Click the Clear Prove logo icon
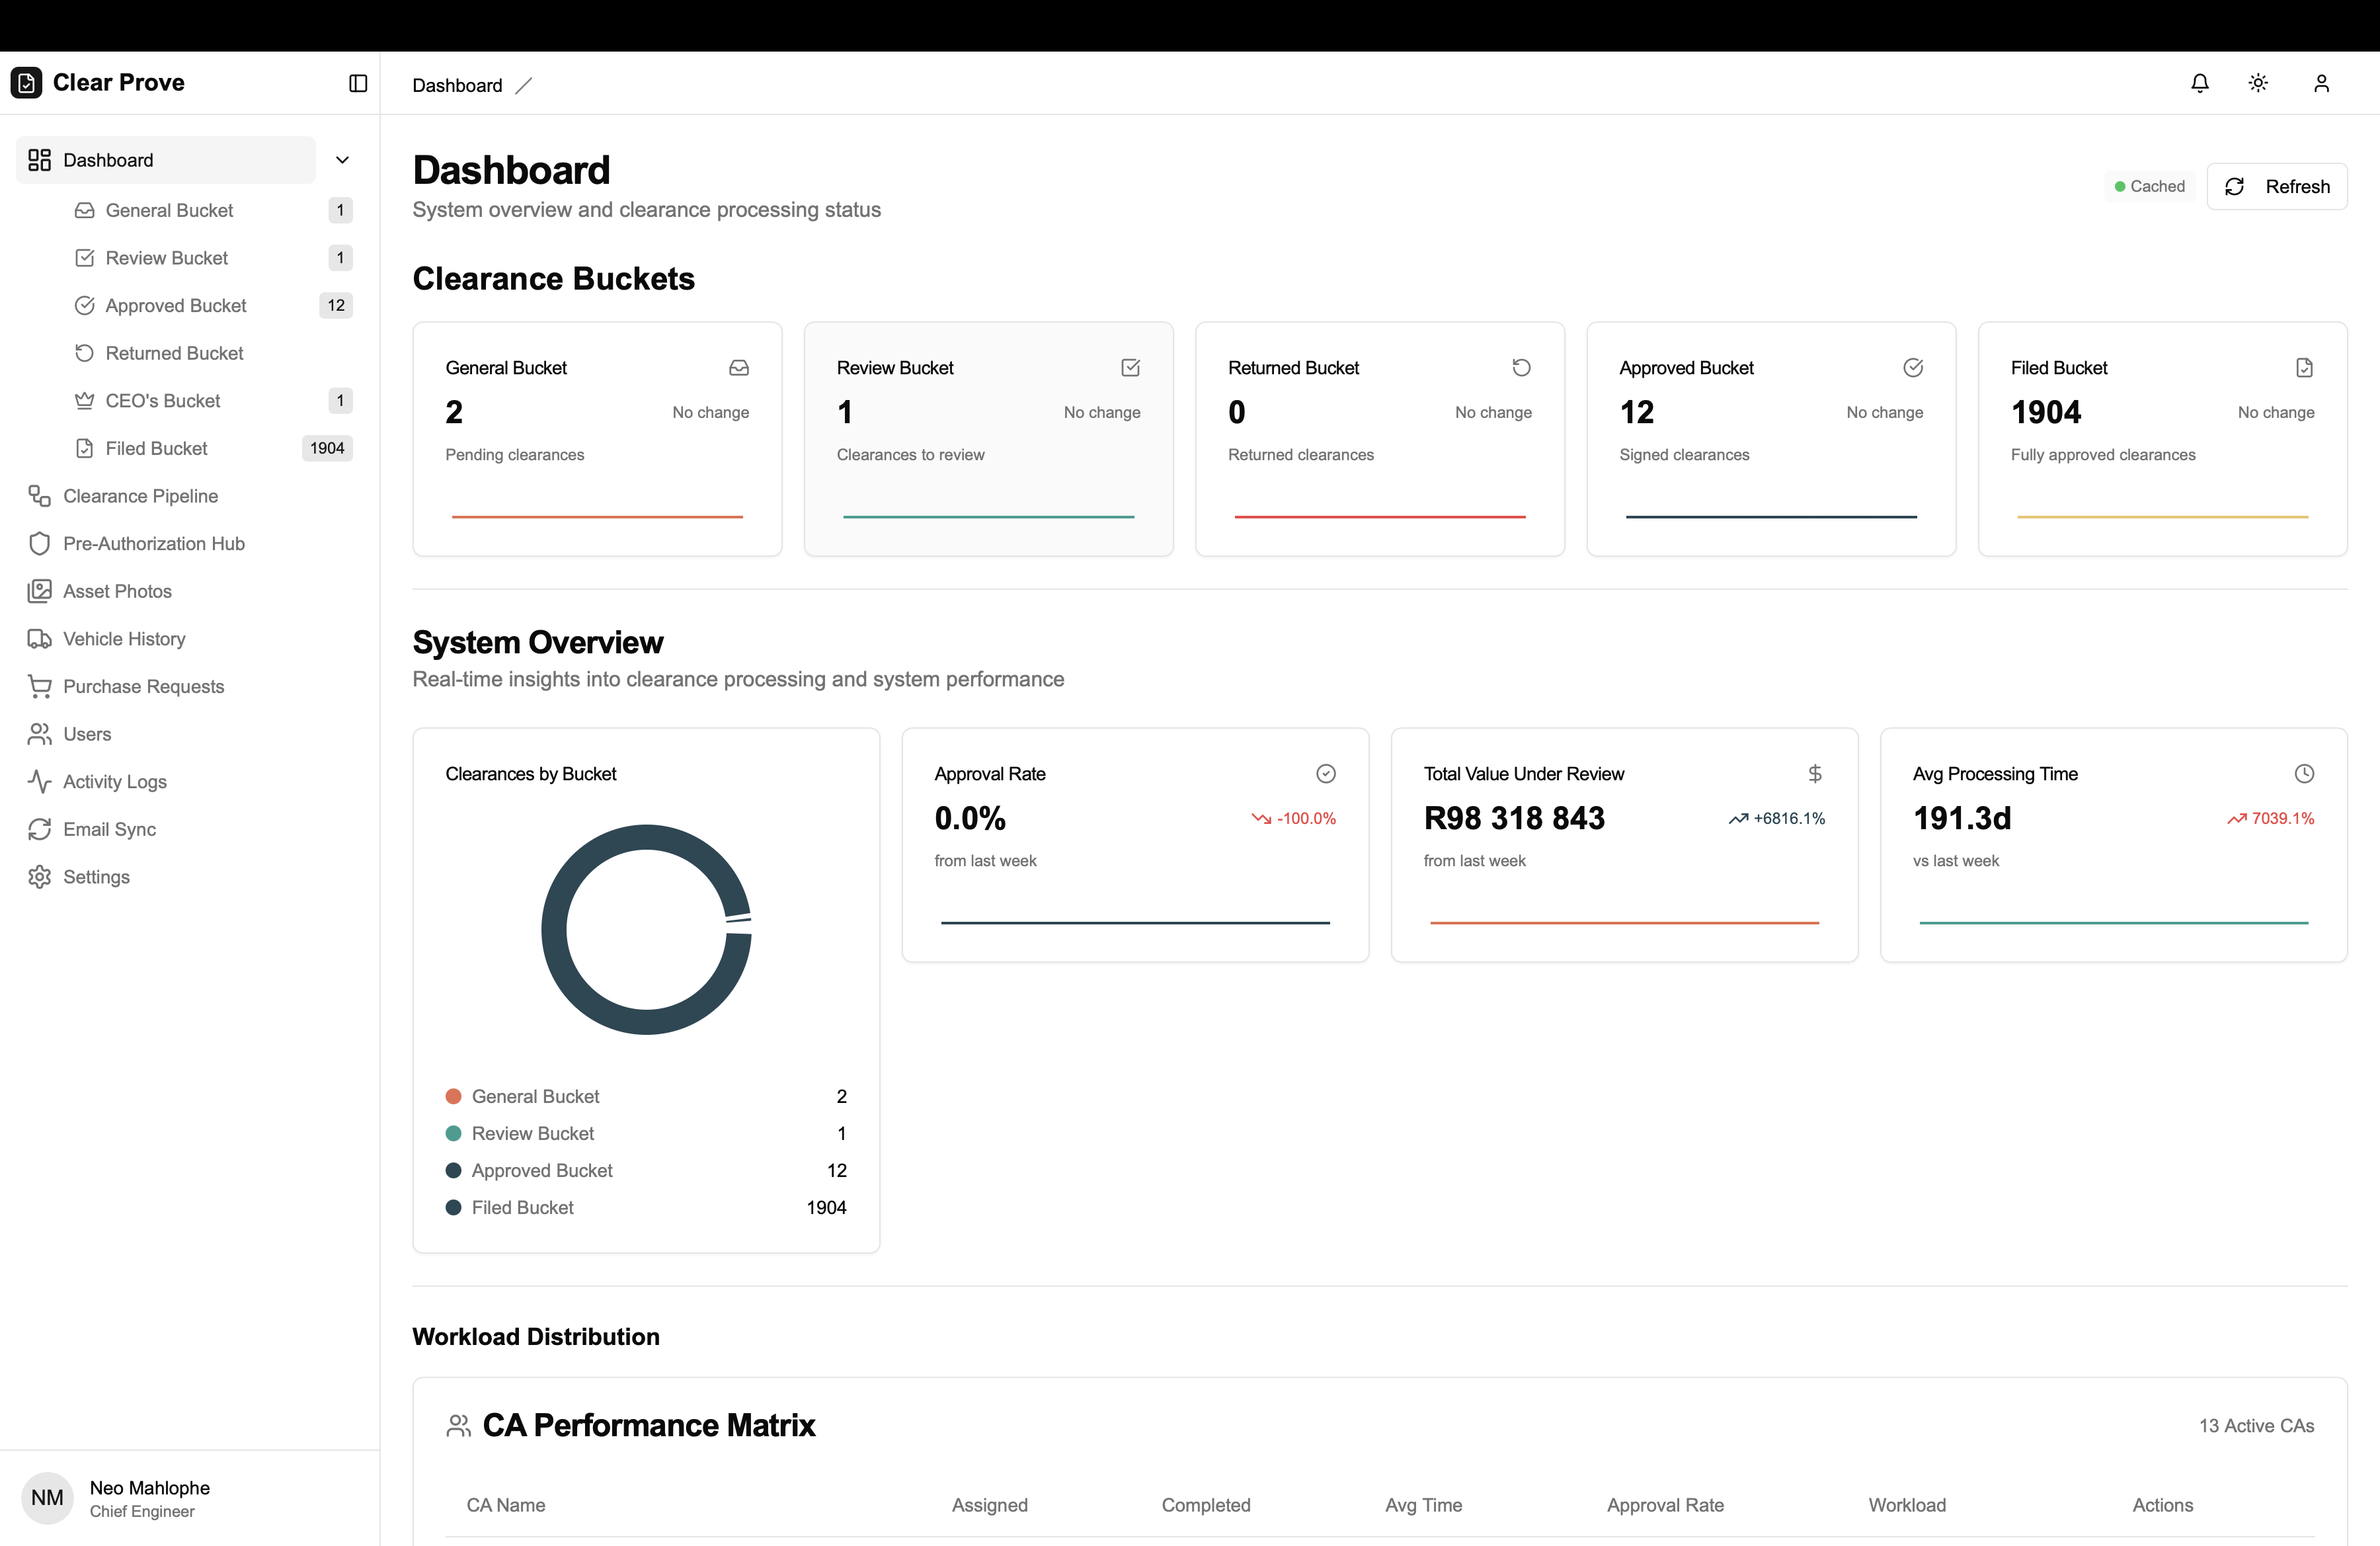Image resolution: width=2380 pixels, height=1546 pixels. 26,83
